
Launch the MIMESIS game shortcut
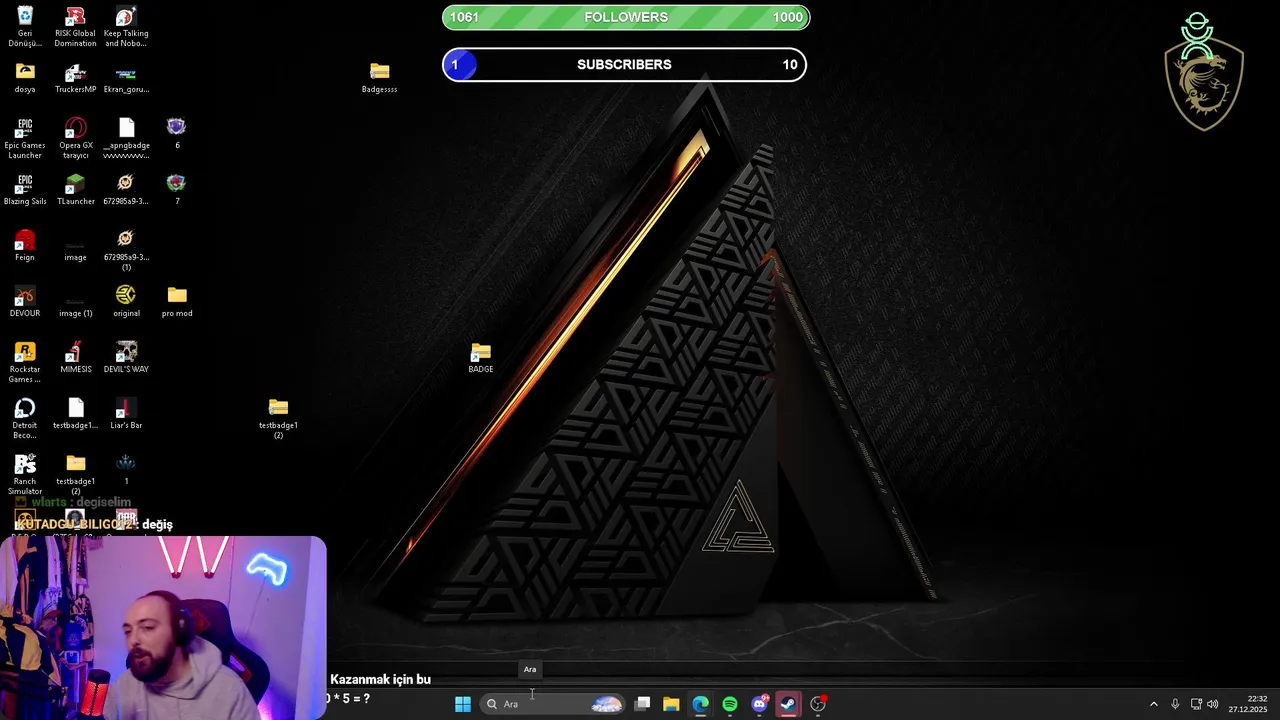click(75, 358)
